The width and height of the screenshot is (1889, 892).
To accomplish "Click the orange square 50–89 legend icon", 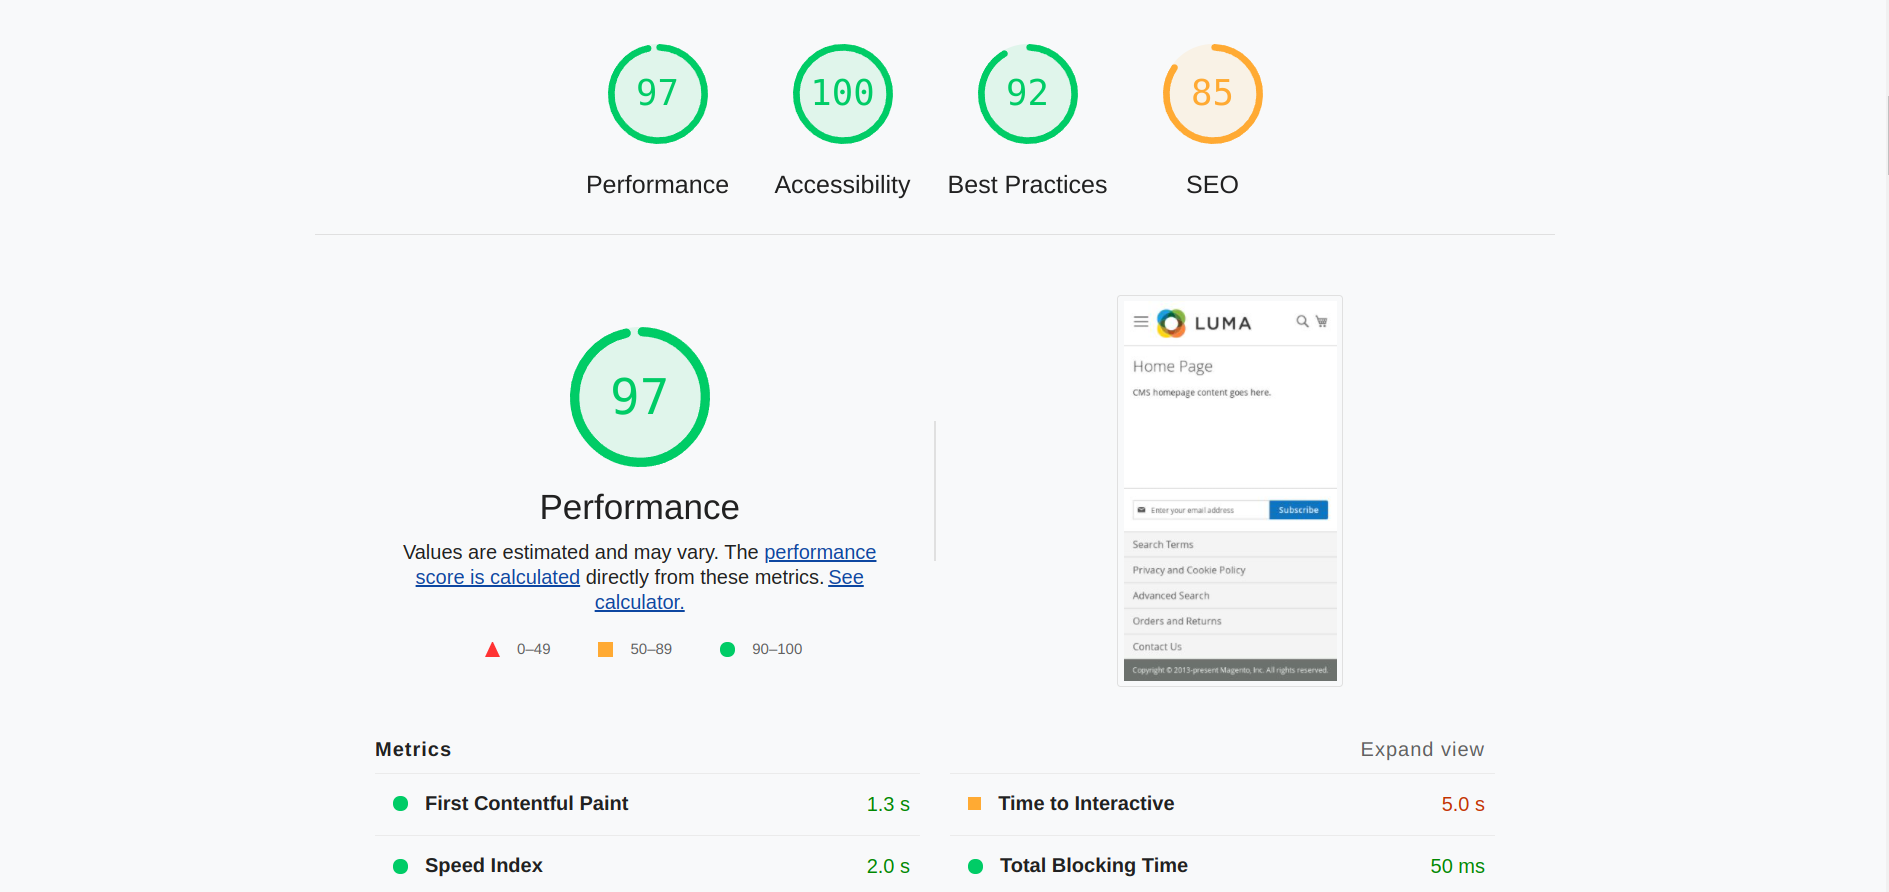I will (605, 650).
